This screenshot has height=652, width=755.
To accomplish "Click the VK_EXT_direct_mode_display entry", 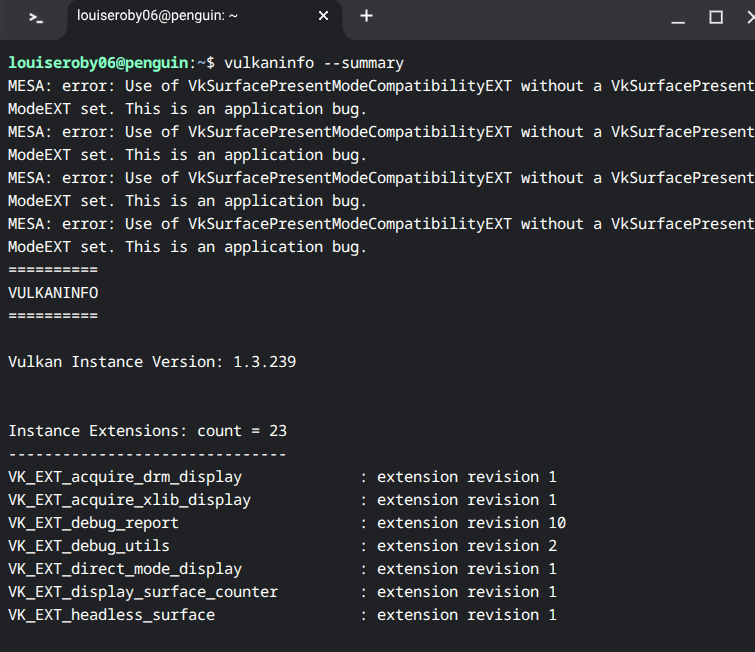I will (x=125, y=569).
